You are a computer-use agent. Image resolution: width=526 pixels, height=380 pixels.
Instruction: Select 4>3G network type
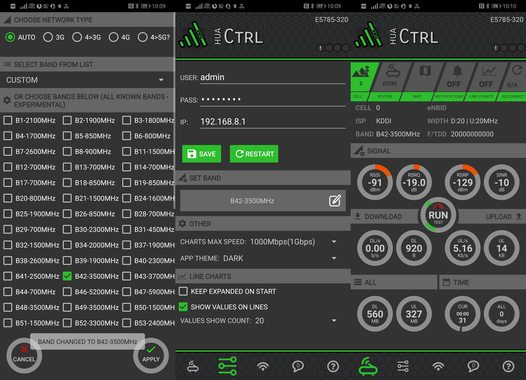click(87, 37)
